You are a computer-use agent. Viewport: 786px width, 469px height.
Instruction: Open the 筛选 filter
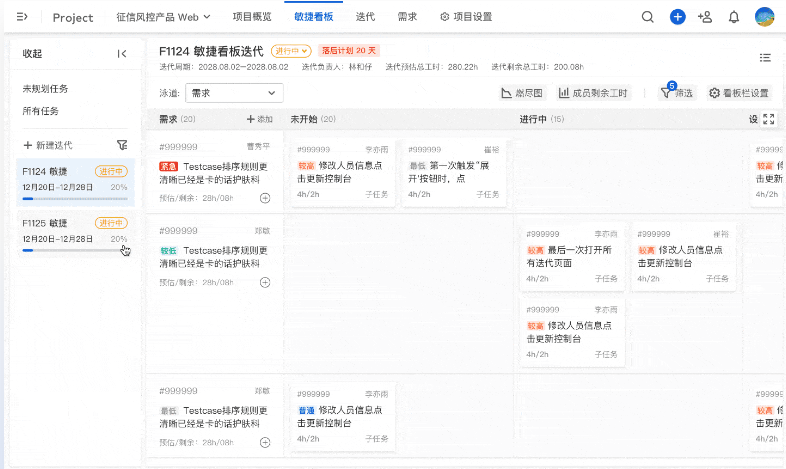pos(677,93)
